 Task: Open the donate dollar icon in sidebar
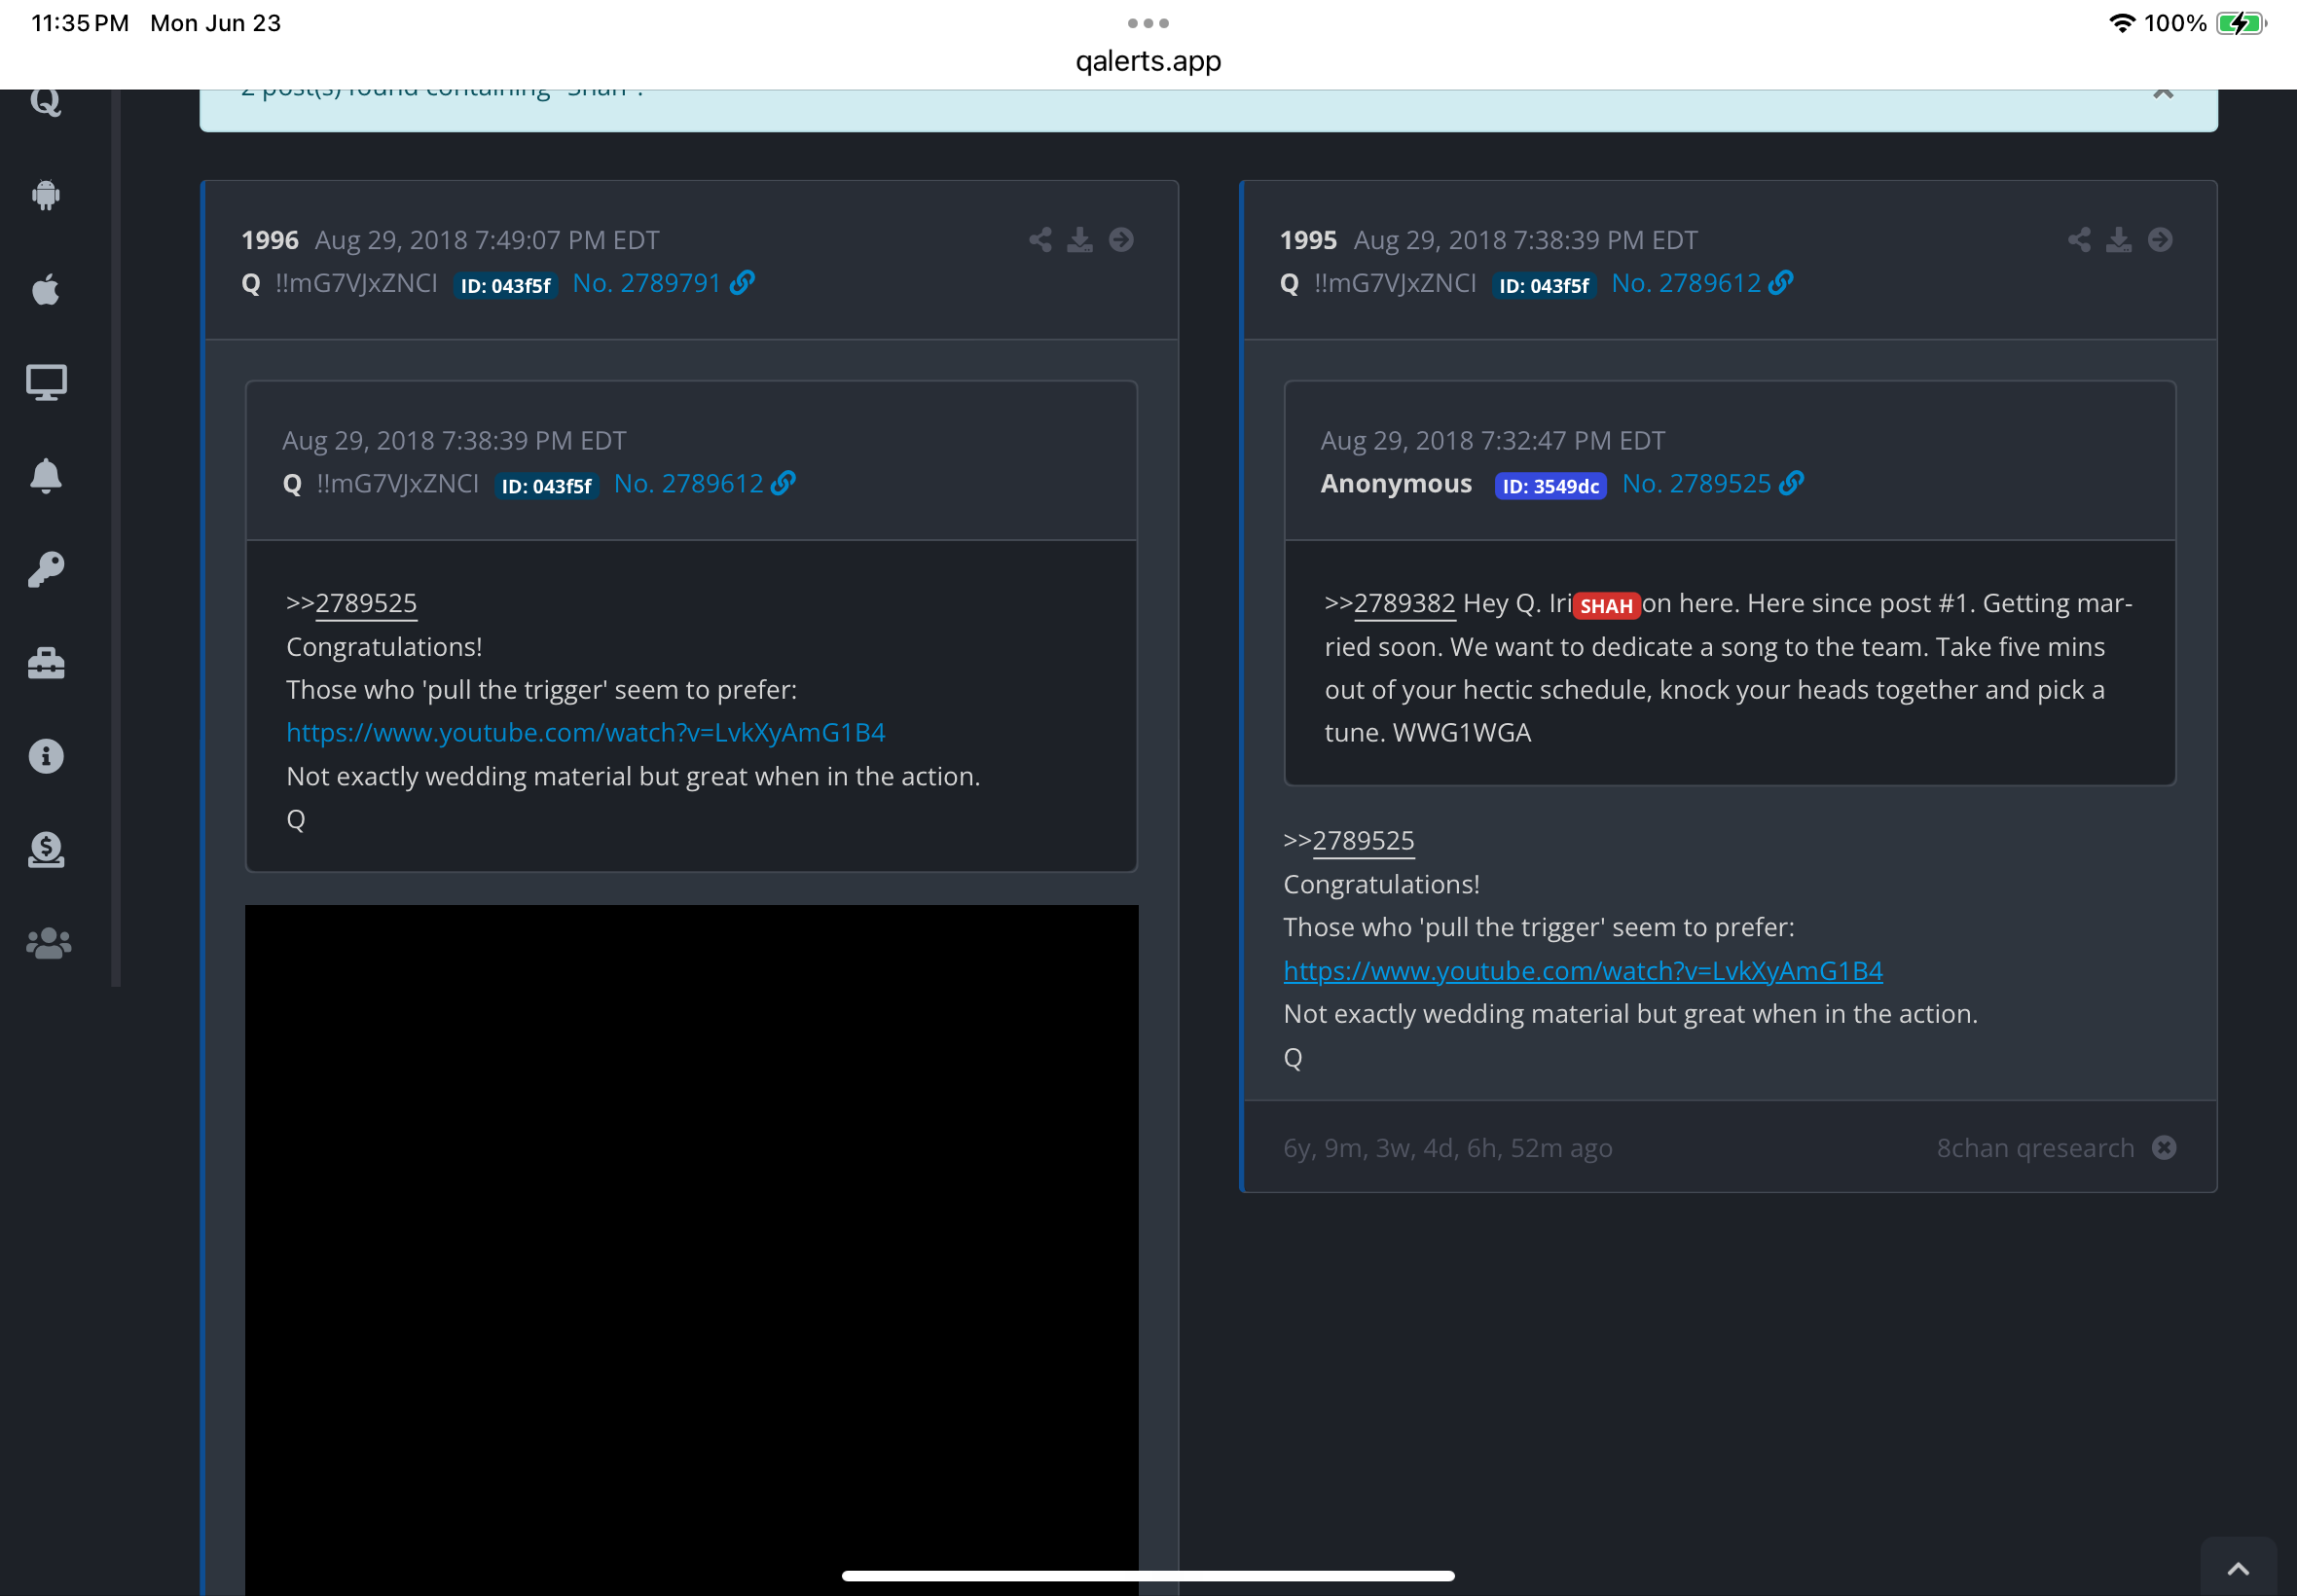point(46,850)
